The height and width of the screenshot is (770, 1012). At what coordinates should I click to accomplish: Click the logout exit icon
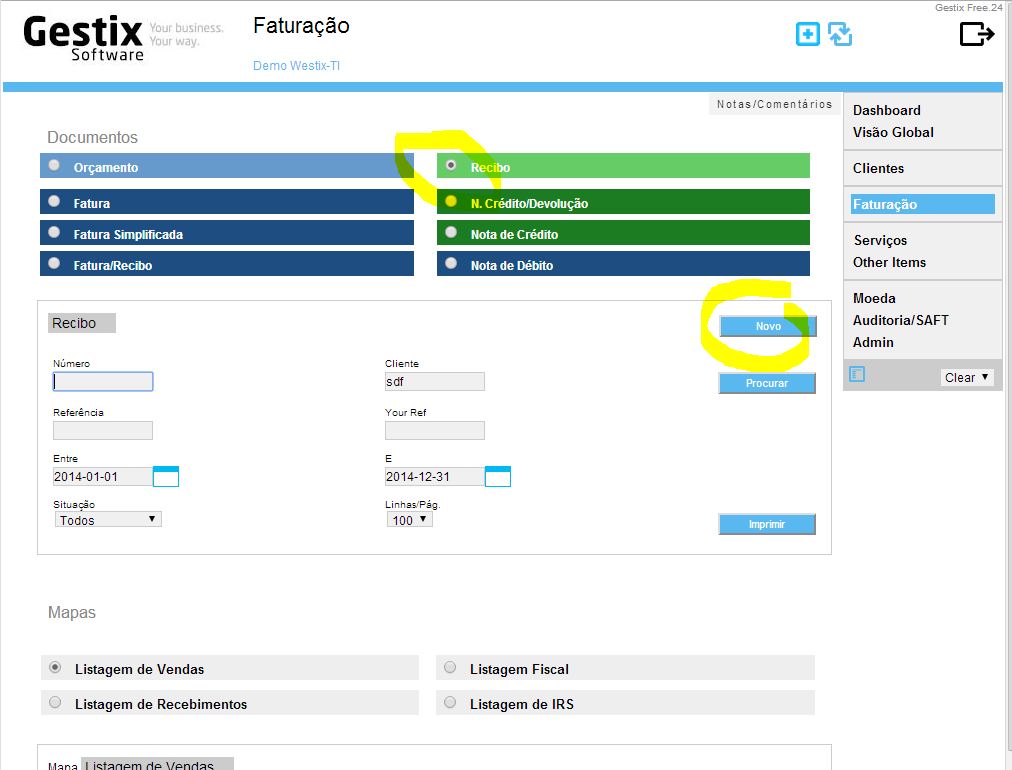tap(977, 34)
